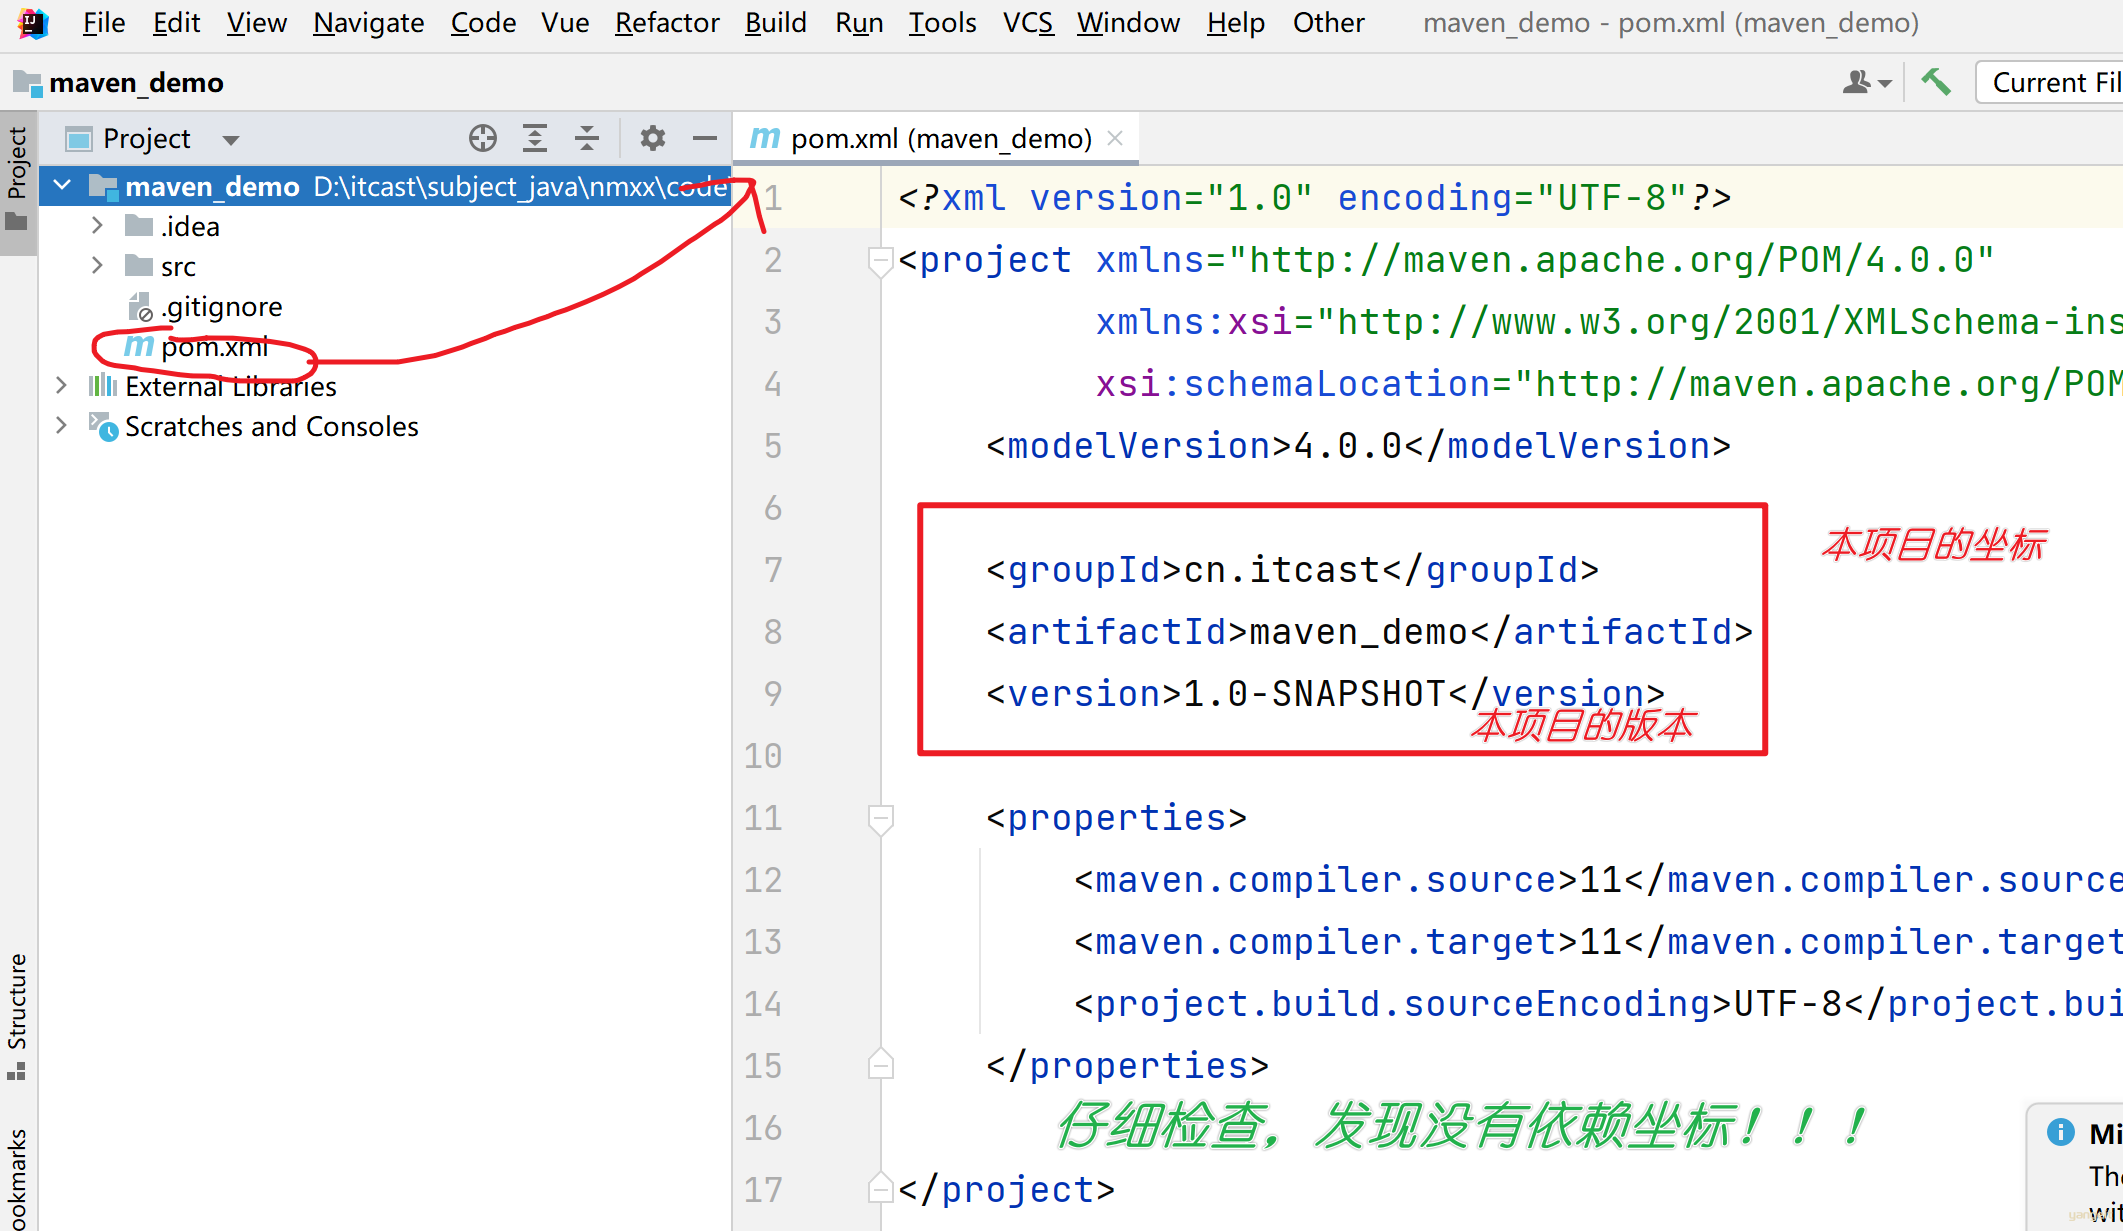Place cursor in artifactId maven_demo text
2123x1231 pixels.
pos(1358,632)
